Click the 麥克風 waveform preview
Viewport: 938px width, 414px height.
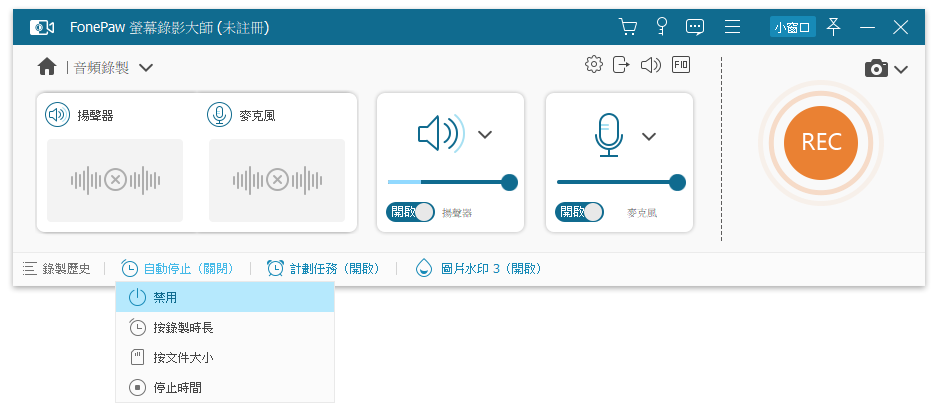[x=277, y=180]
